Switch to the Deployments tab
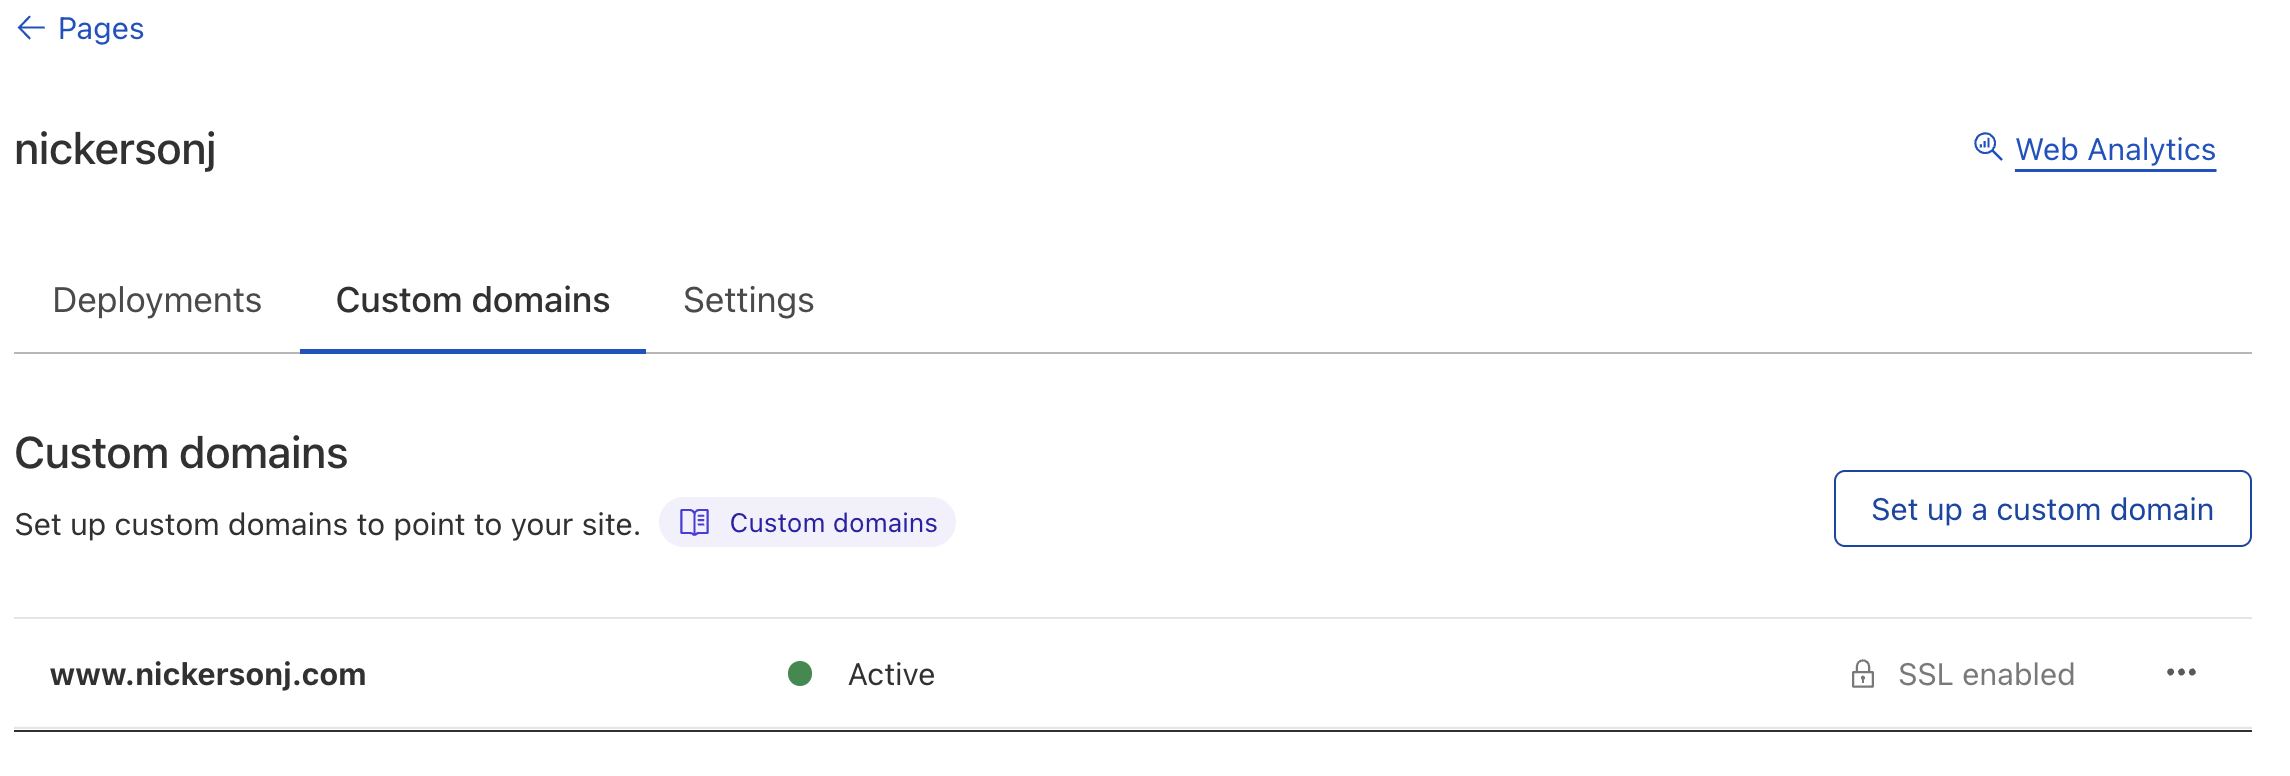 tap(157, 300)
